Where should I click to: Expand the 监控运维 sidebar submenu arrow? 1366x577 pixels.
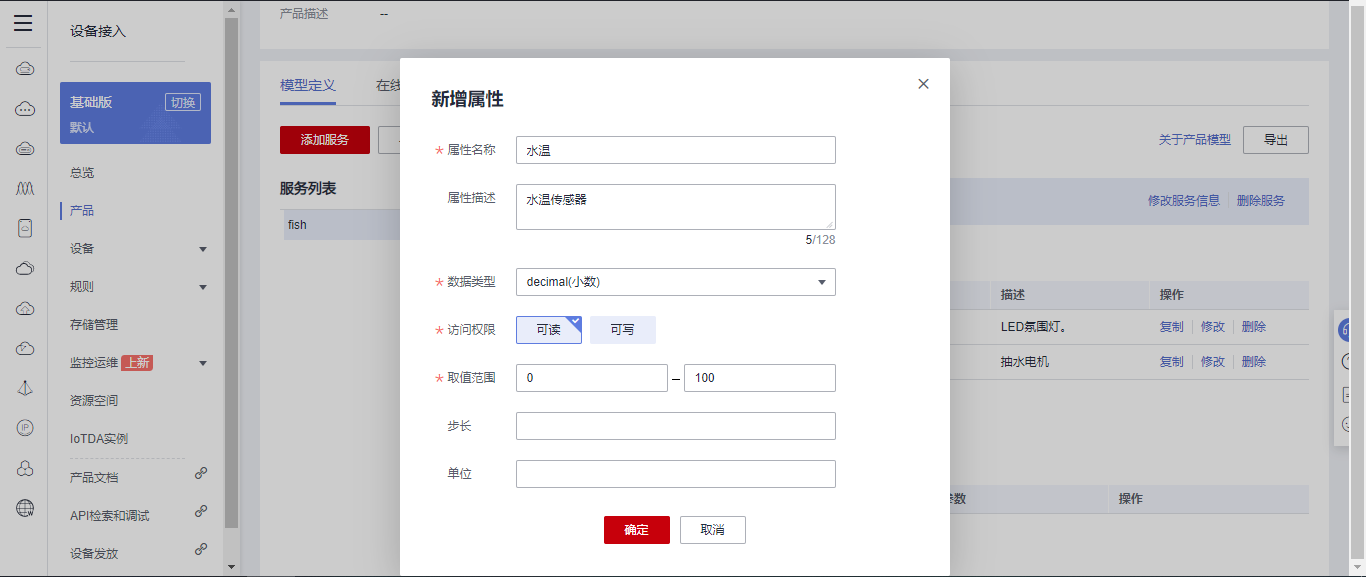[x=203, y=363]
